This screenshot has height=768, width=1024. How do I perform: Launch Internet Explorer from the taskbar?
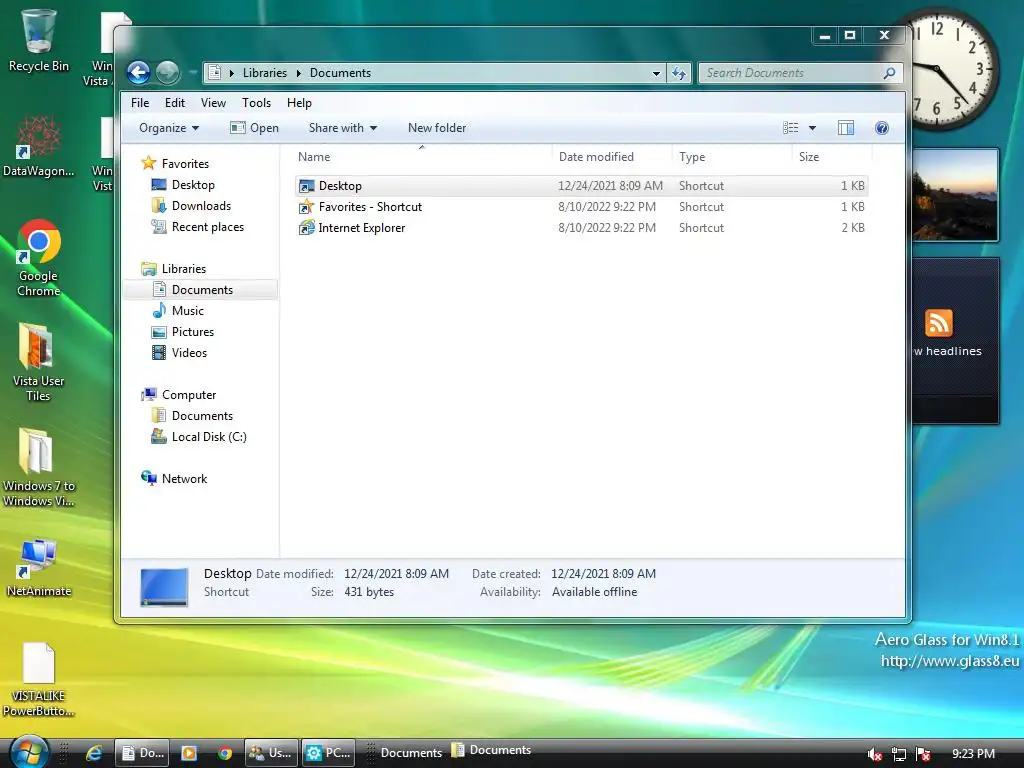coord(94,753)
